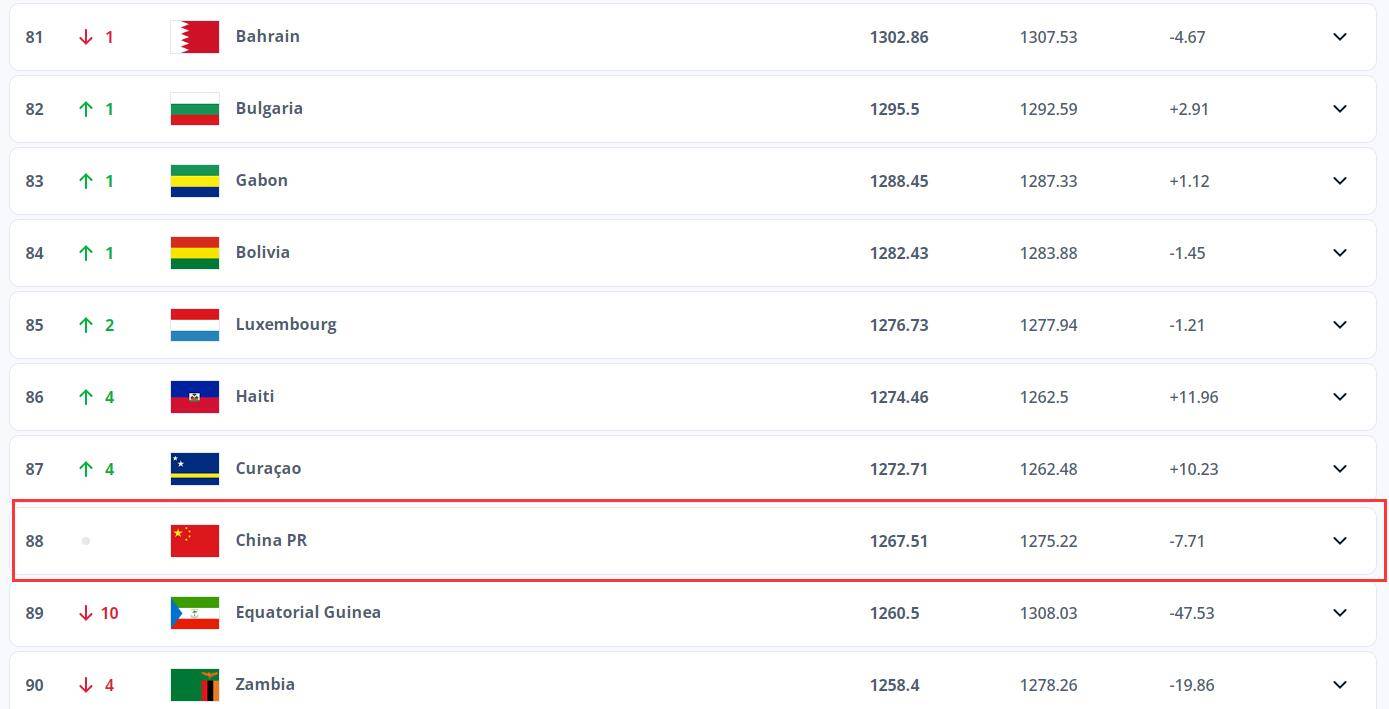Click the Equatorial Guinea flag icon

pos(195,613)
